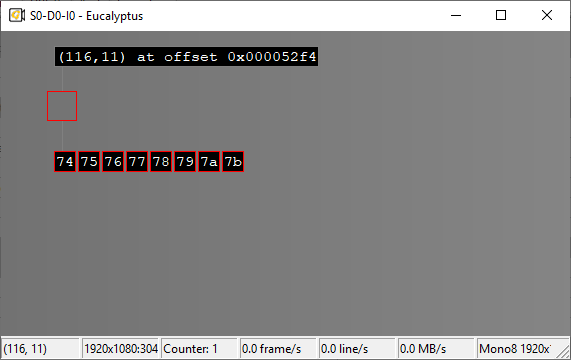Select the pixel value 77 box
The height and width of the screenshot is (360, 571).
click(x=137, y=162)
